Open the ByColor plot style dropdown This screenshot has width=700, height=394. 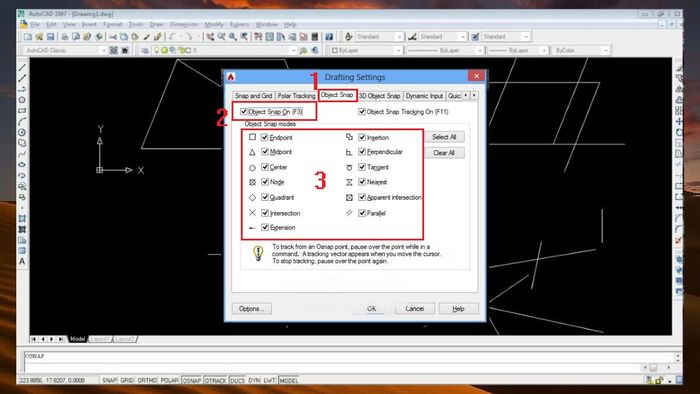(x=581, y=50)
